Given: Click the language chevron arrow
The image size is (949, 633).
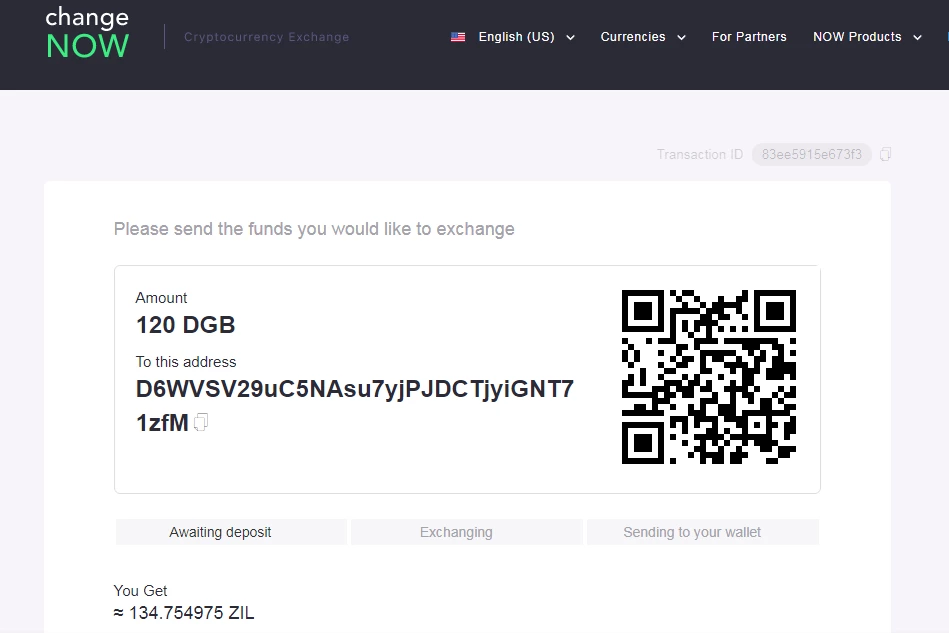Looking at the screenshot, I should pos(570,38).
